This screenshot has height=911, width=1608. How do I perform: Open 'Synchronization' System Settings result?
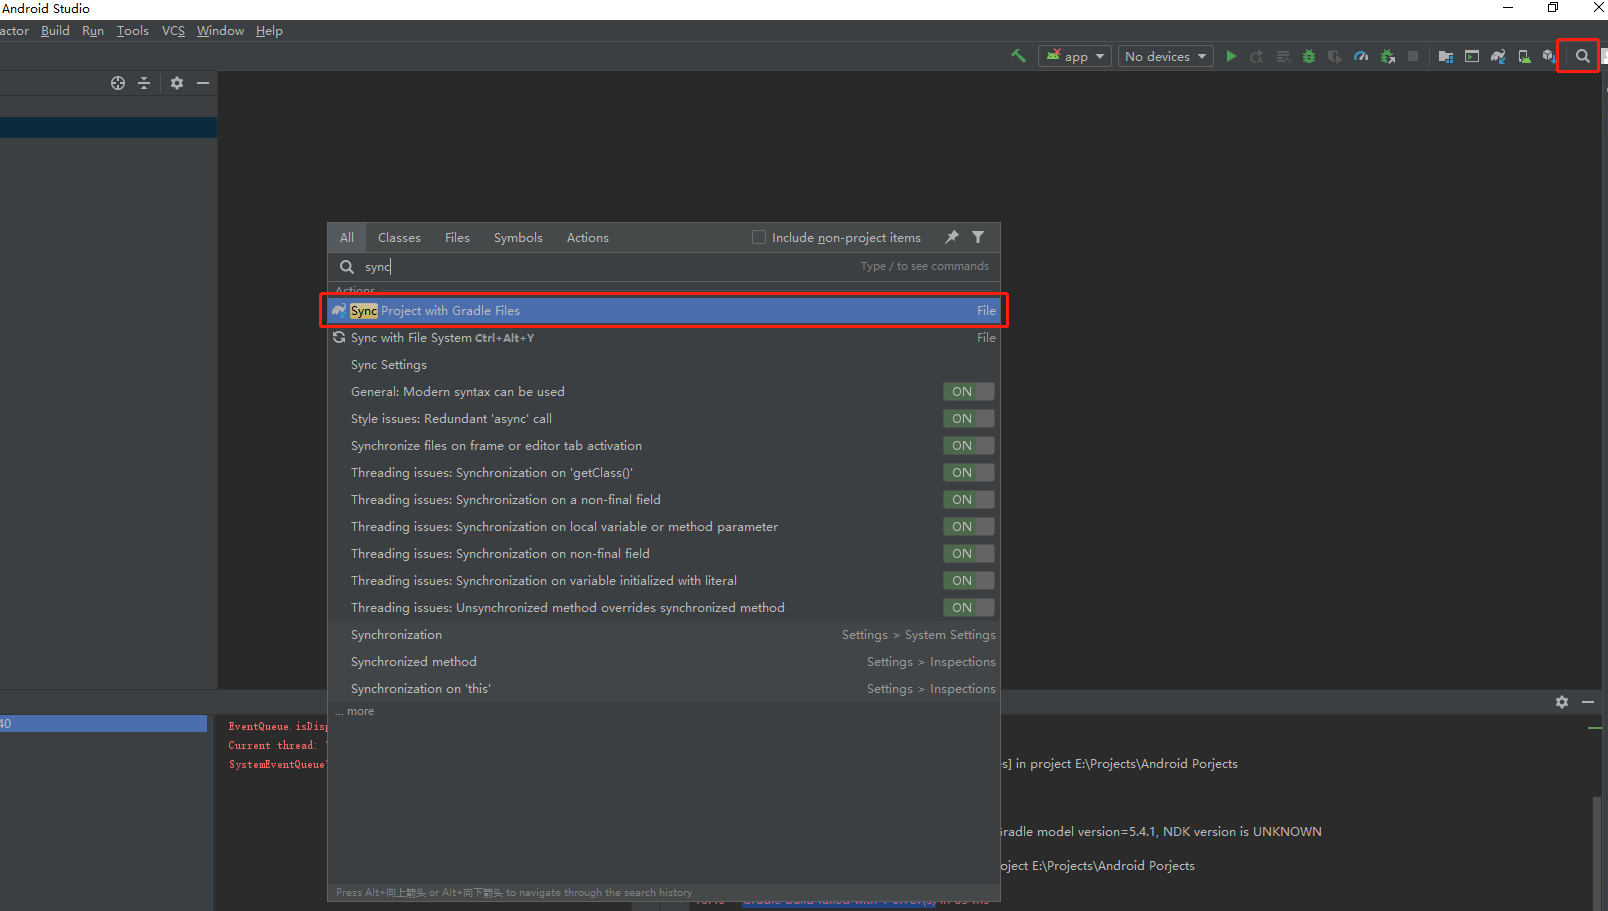(664, 635)
